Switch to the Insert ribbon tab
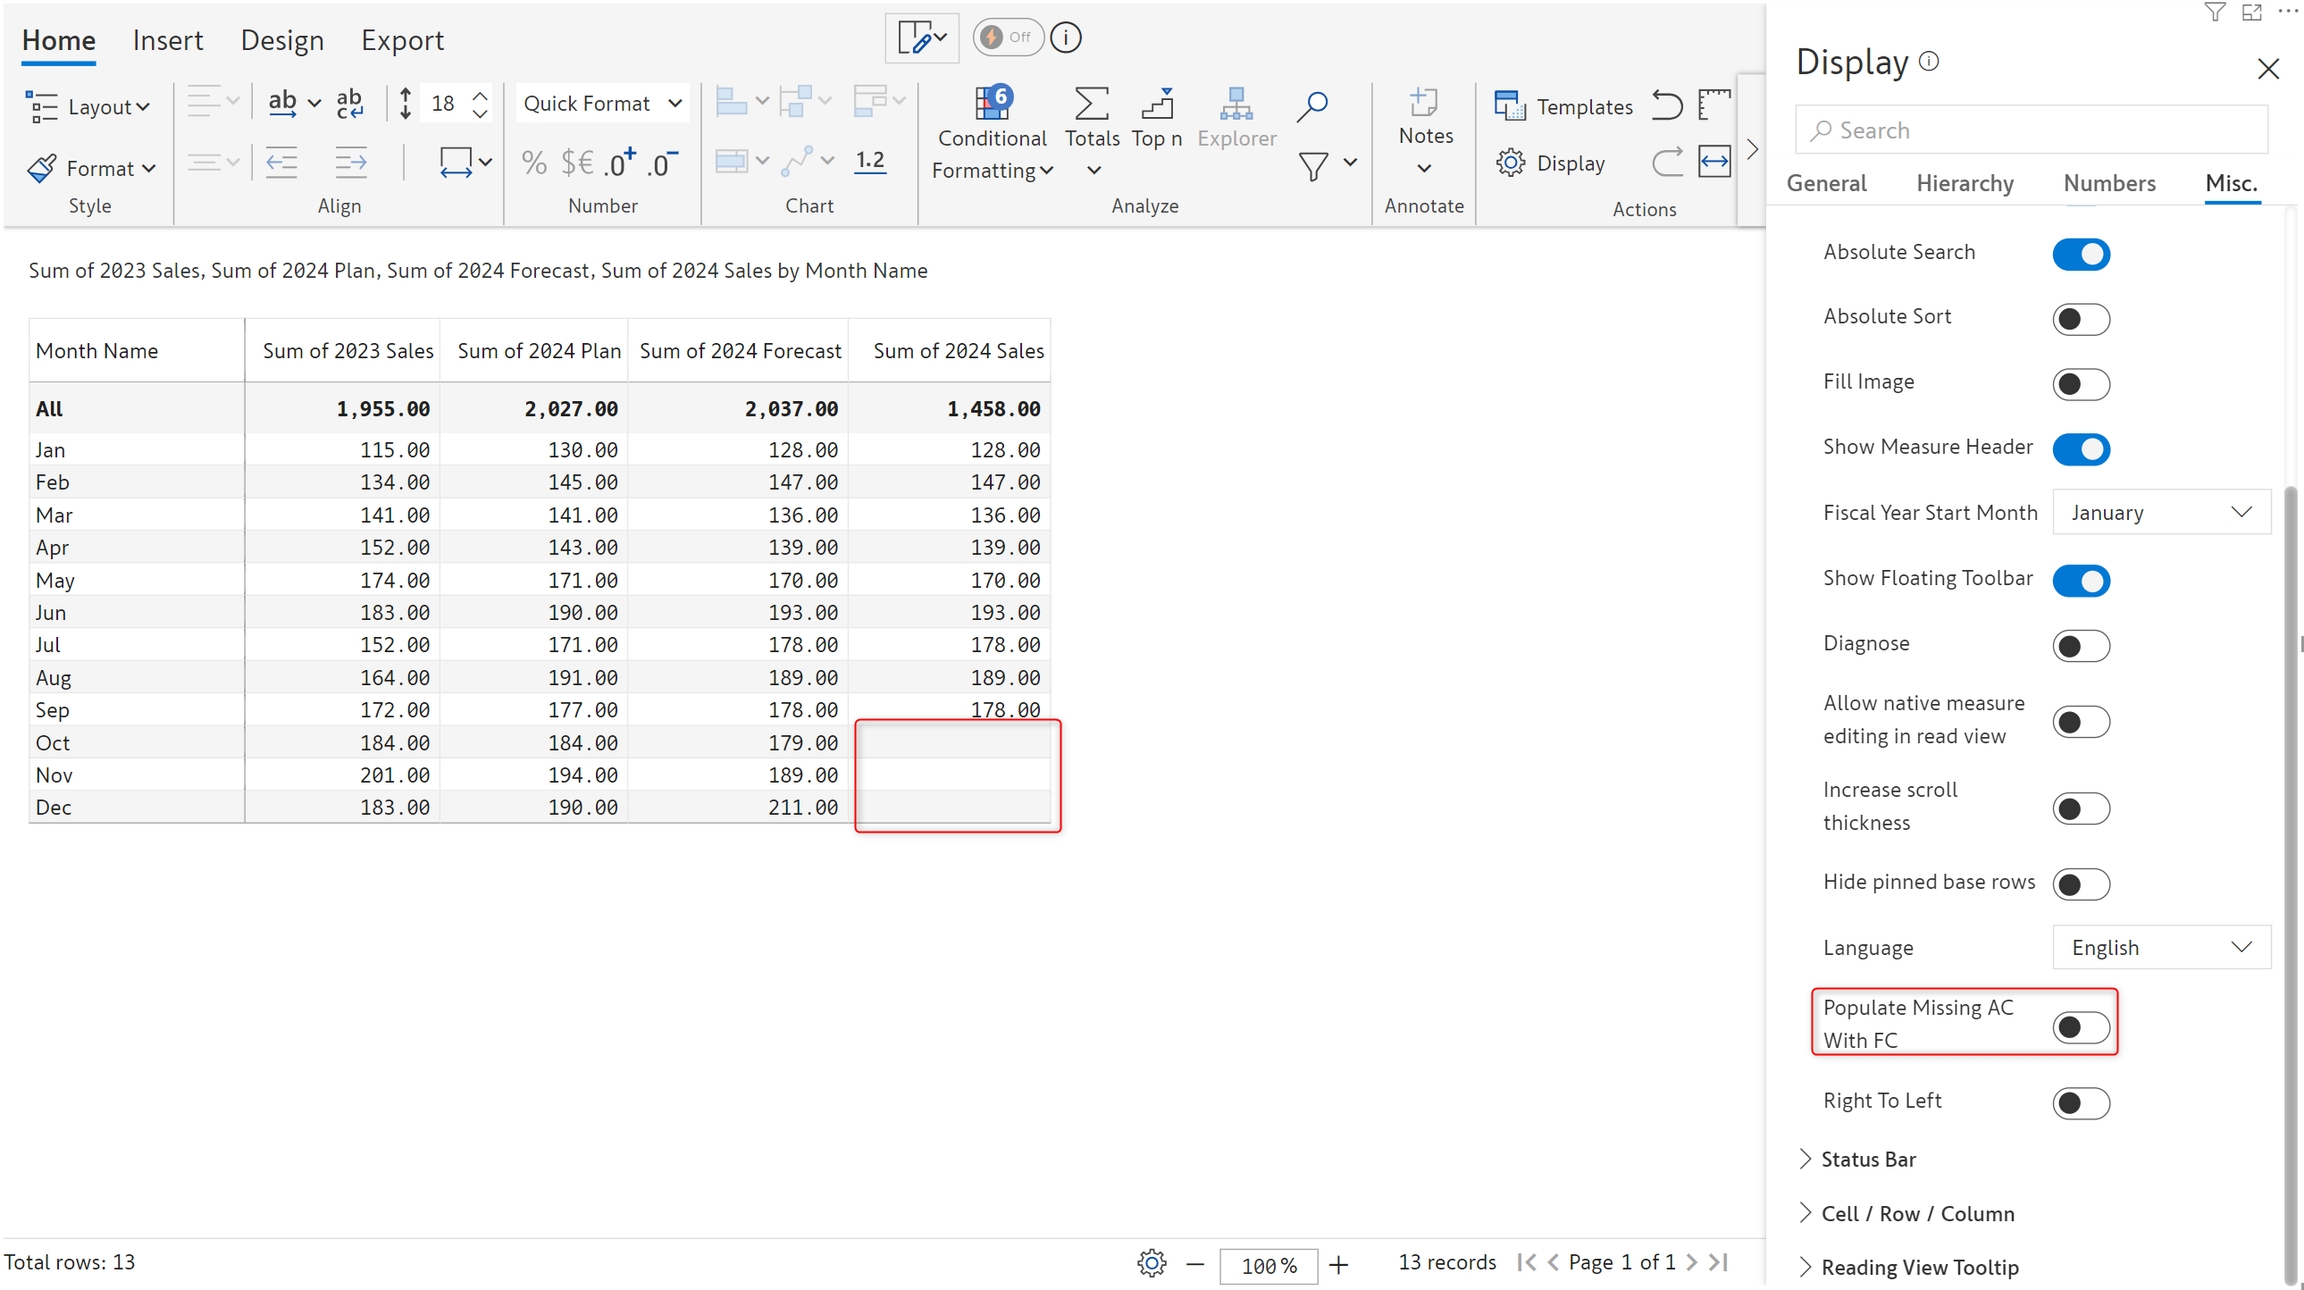Viewport: 2304px width, 1290px height. click(x=167, y=40)
